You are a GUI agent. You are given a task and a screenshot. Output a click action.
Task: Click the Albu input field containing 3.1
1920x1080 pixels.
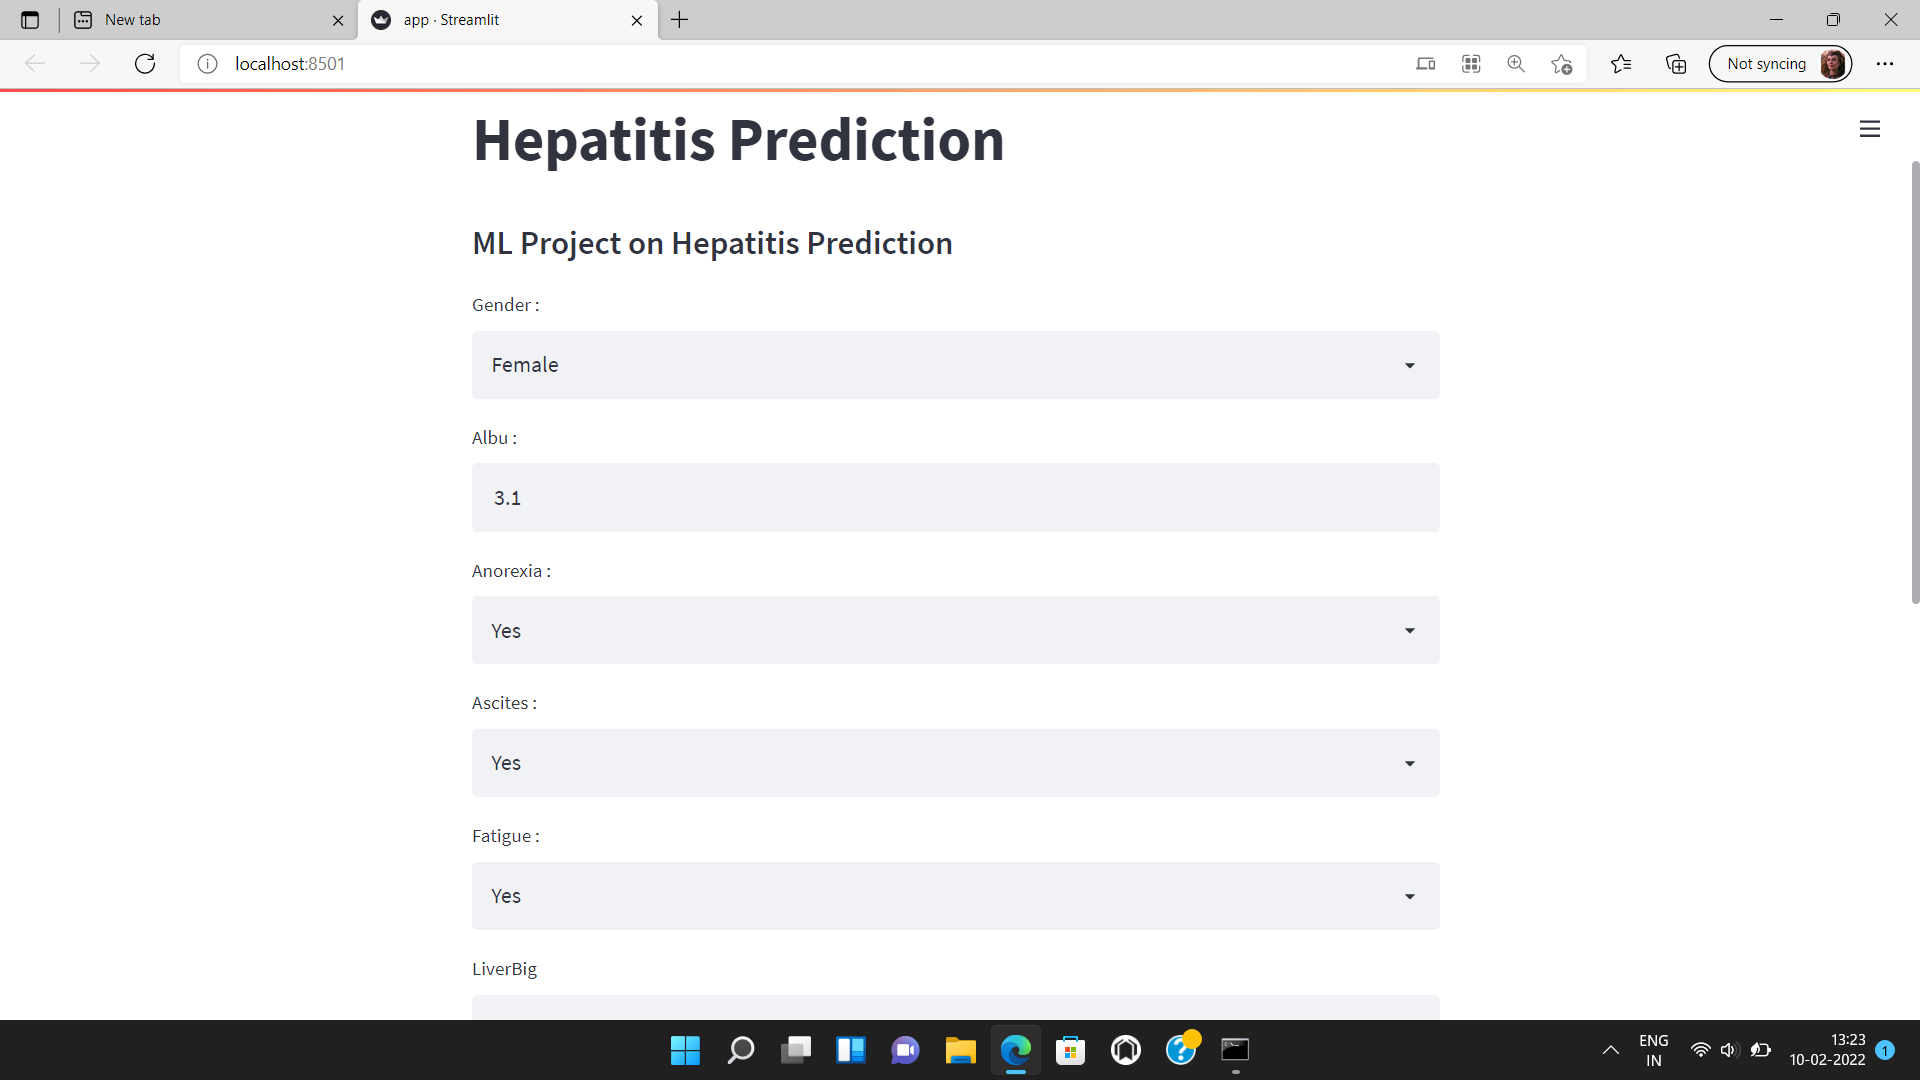click(955, 497)
